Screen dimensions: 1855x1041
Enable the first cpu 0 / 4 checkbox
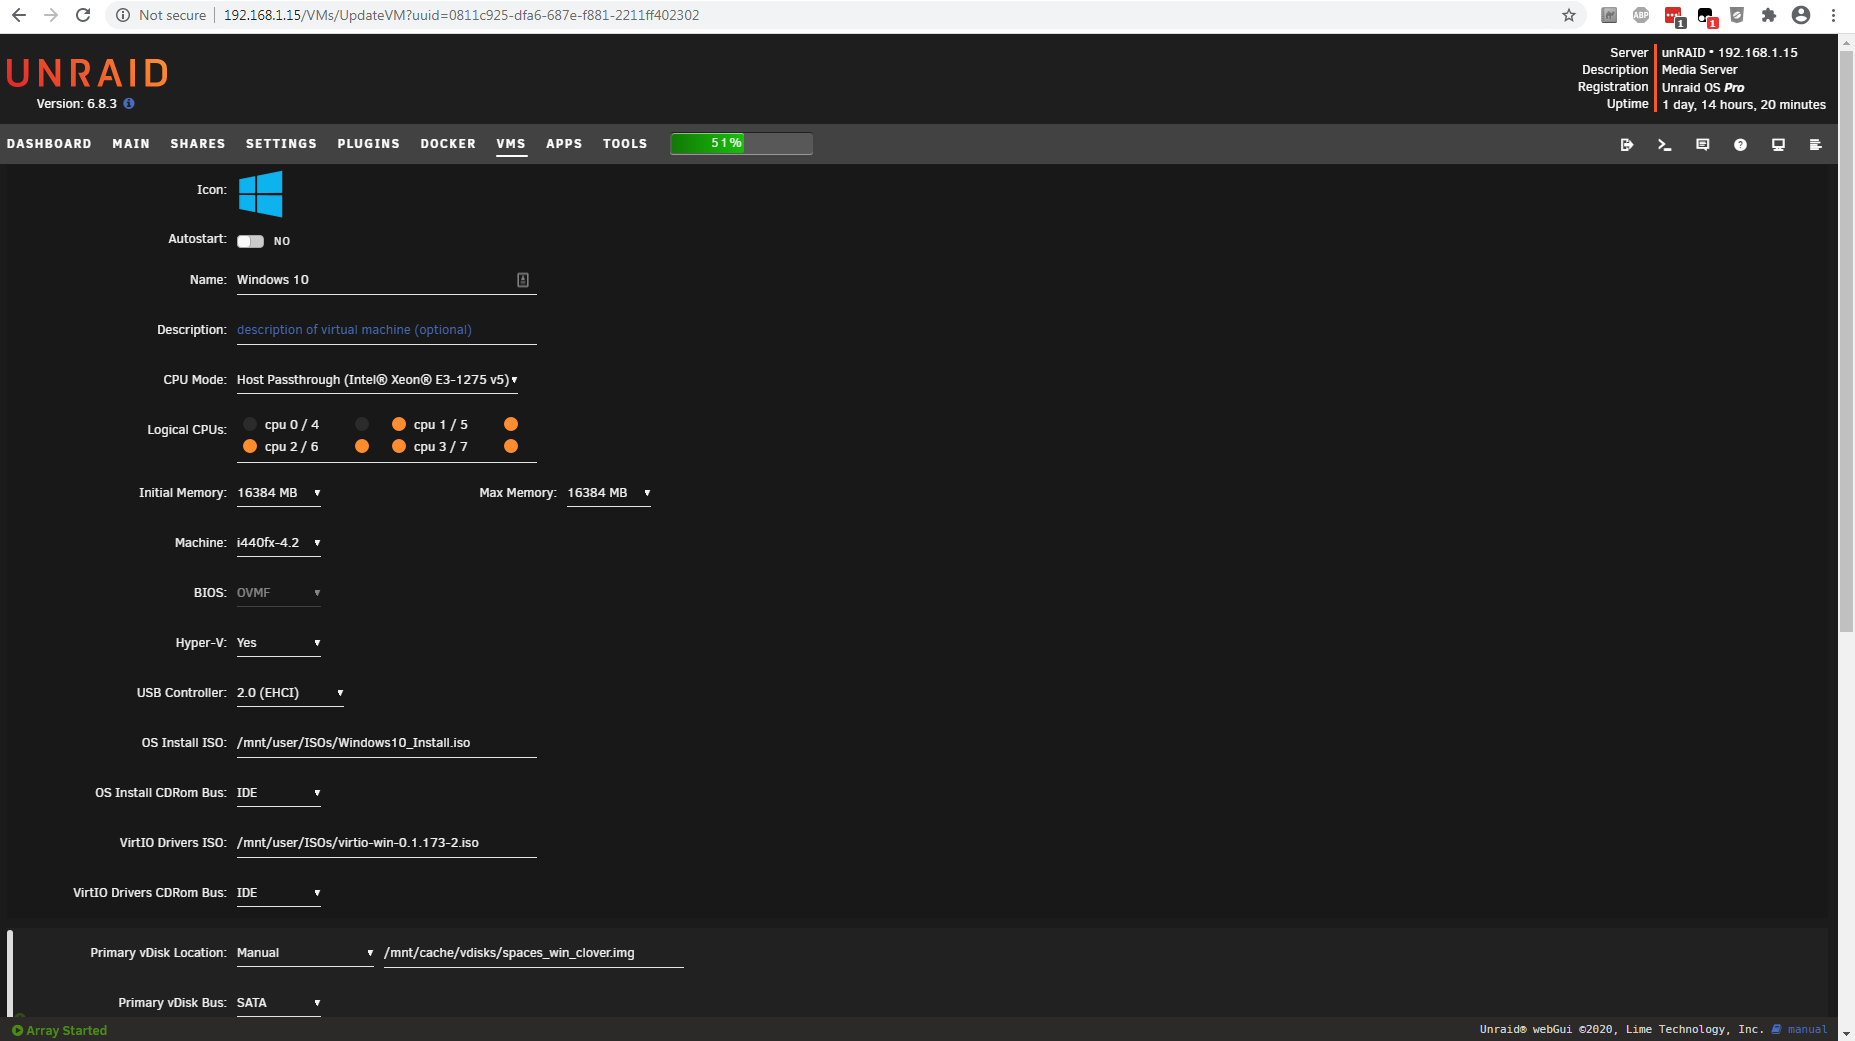point(250,424)
